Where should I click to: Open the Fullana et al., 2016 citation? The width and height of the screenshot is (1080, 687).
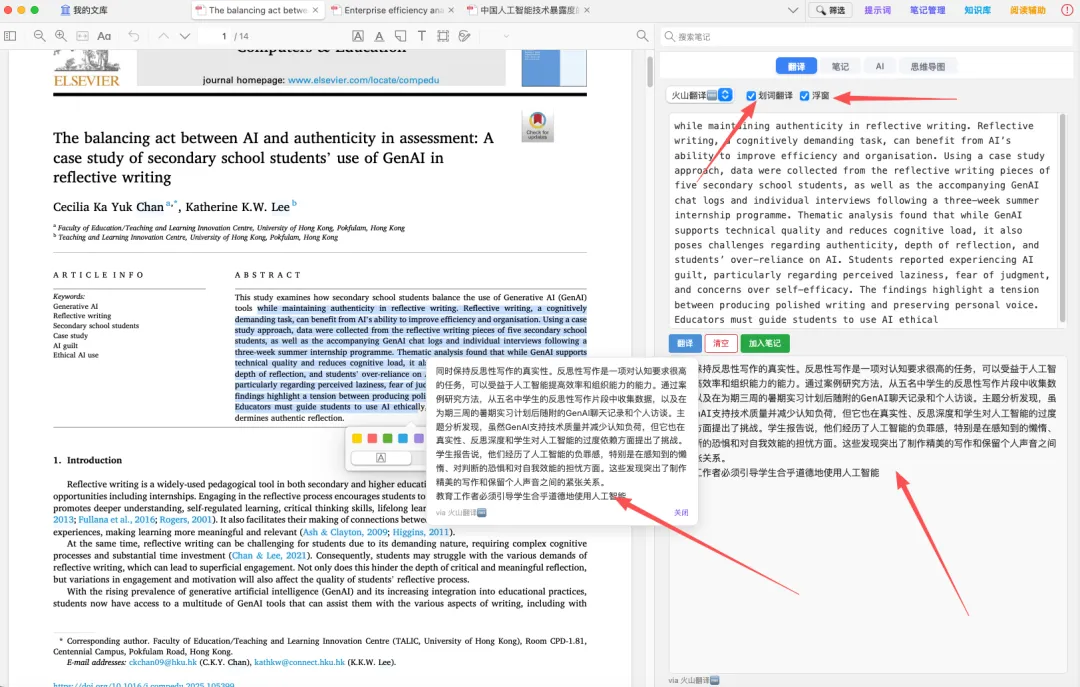point(116,520)
